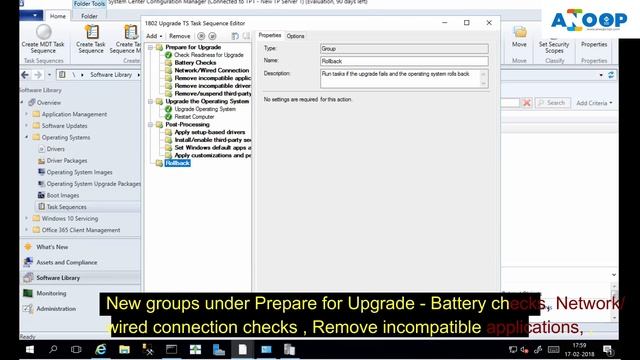The width and height of the screenshot is (640, 360).
Task: Open Software Library workspace
Action: tap(58, 278)
